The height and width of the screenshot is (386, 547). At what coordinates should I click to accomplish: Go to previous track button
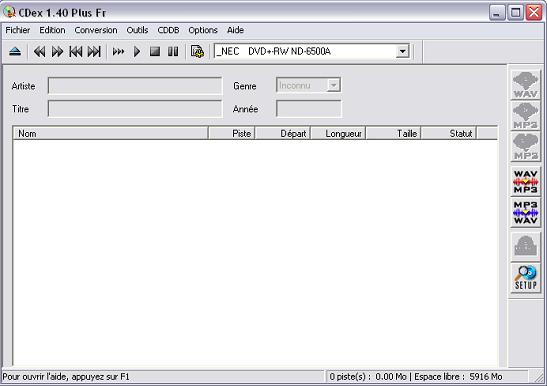(x=76, y=52)
